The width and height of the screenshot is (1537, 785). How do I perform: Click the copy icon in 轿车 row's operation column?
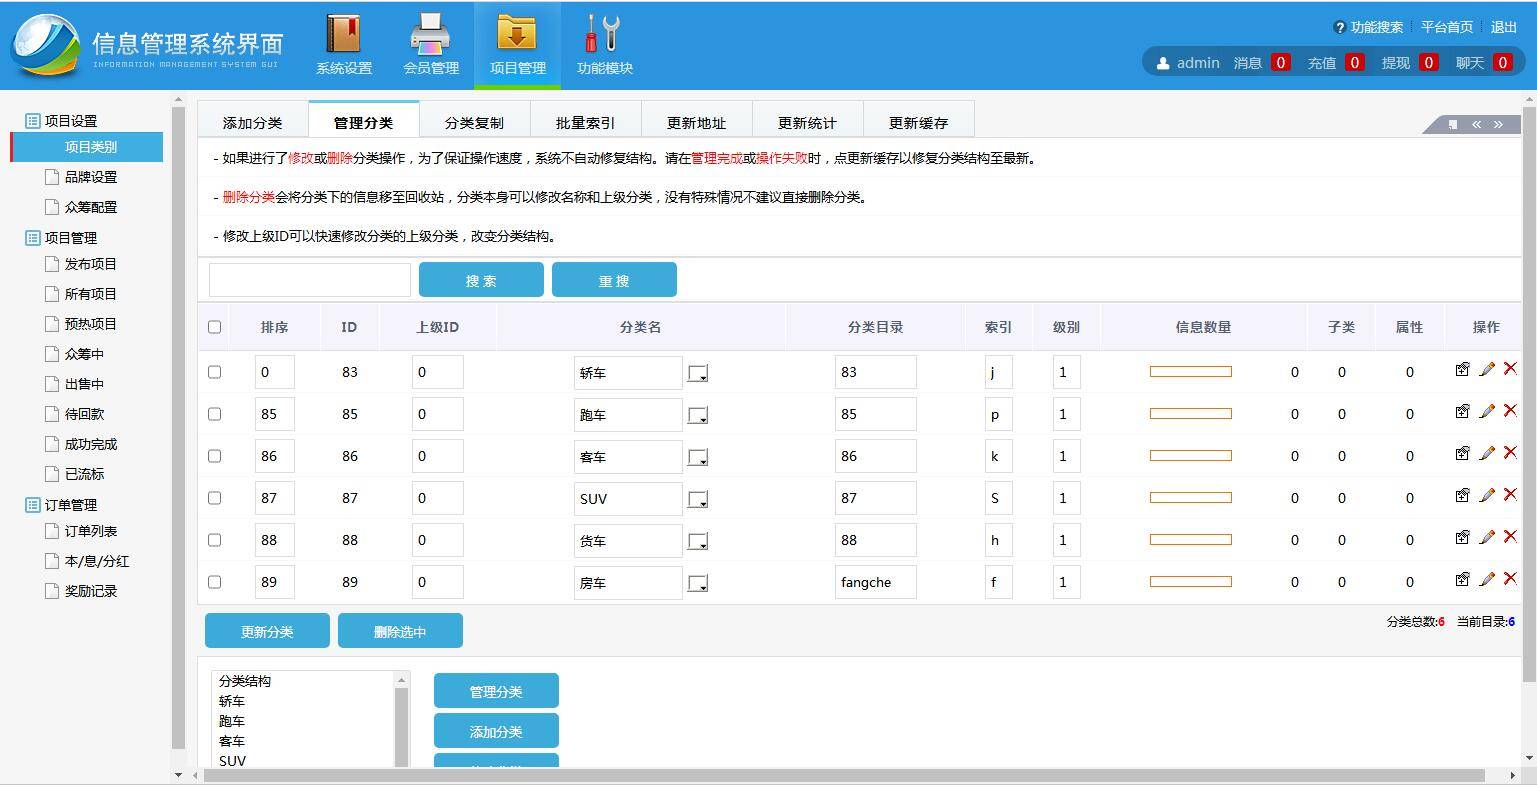click(x=1462, y=368)
